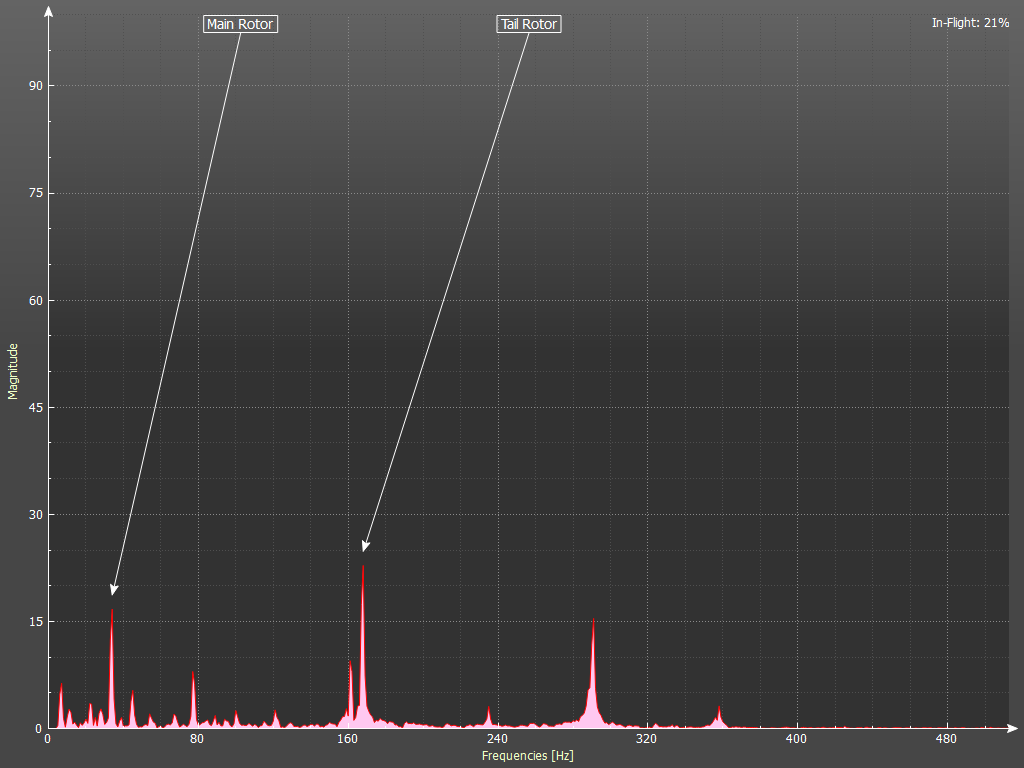Click the 320 tick label on frequency axis
This screenshot has width=1024, height=768.
pyautogui.click(x=646, y=740)
